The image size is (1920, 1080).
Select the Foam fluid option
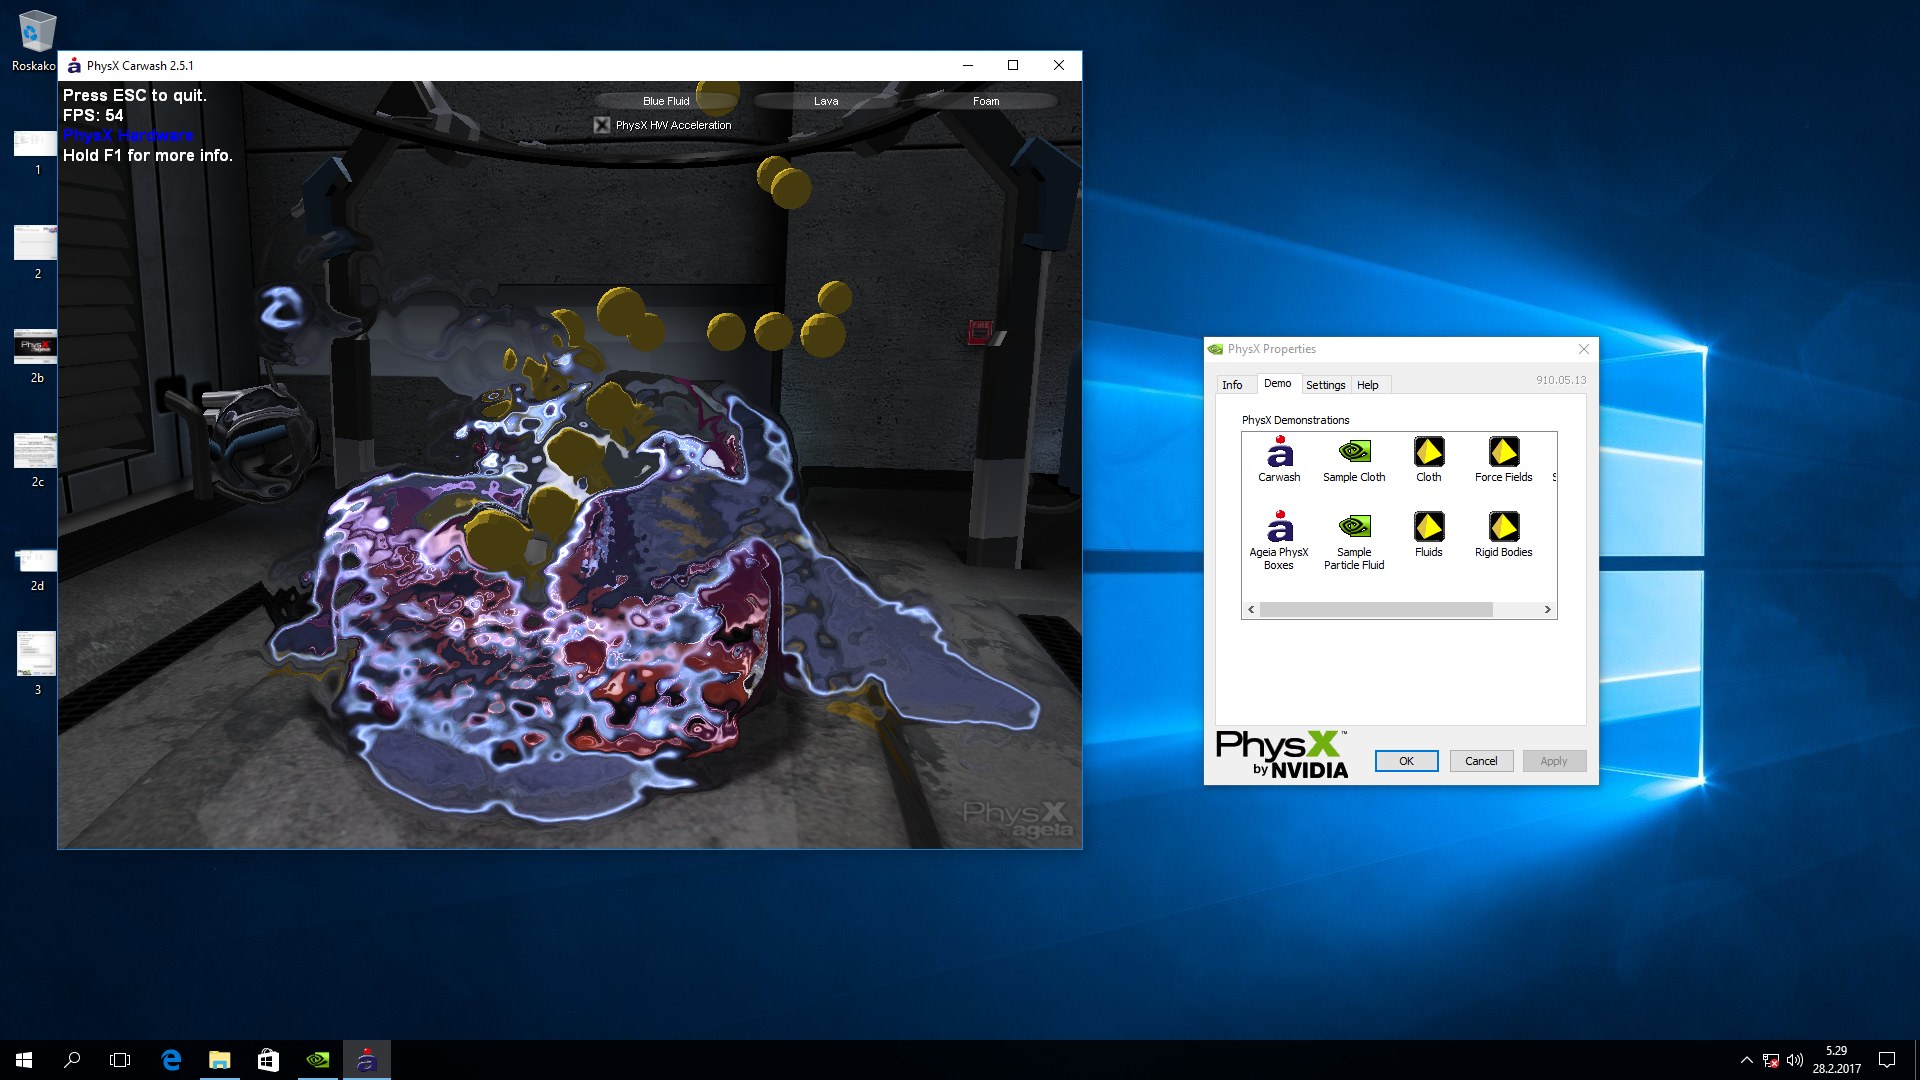(986, 101)
